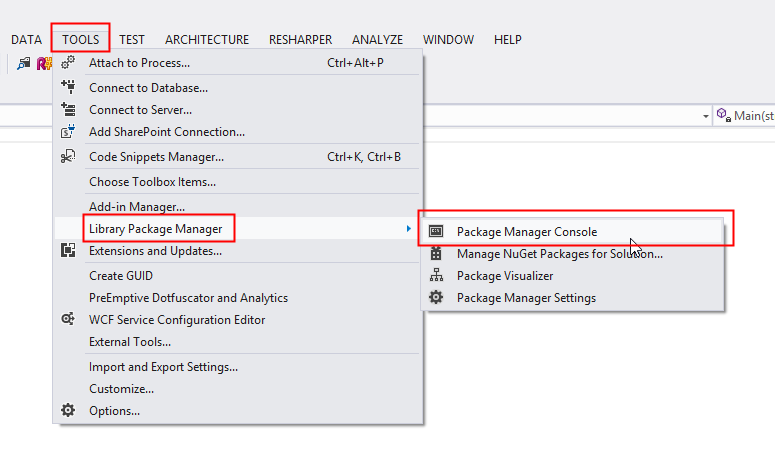Select Import and Export Settings
This screenshot has height=465, width=775.
(x=163, y=366)
